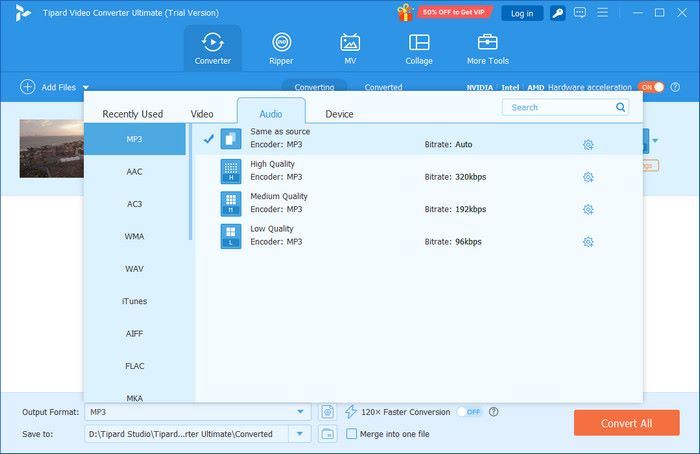Select the Audio tab
This screenshot has height=454, width=700.
[x=271, y=112]
